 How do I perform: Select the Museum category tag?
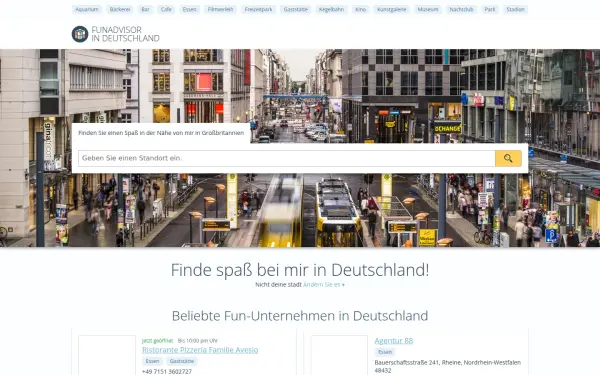coord(428,9)
